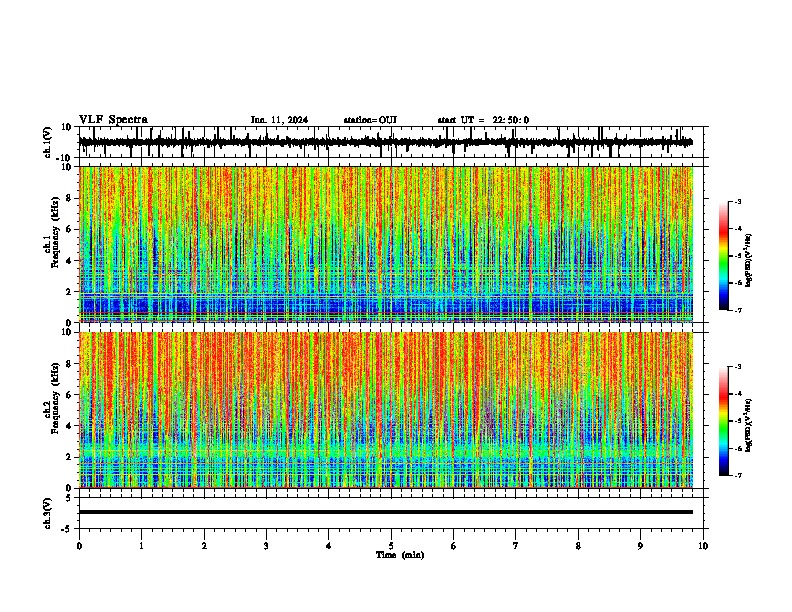Viewport: 792px width, 612px height.
Task: Click the "ch.3(V)" axis label
Action: click(48, 514)
